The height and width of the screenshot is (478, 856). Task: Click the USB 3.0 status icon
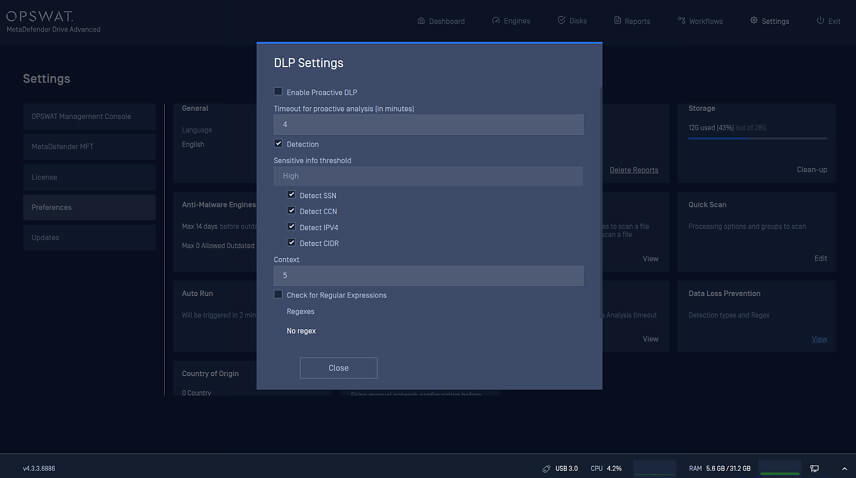(x=547, y=468)
